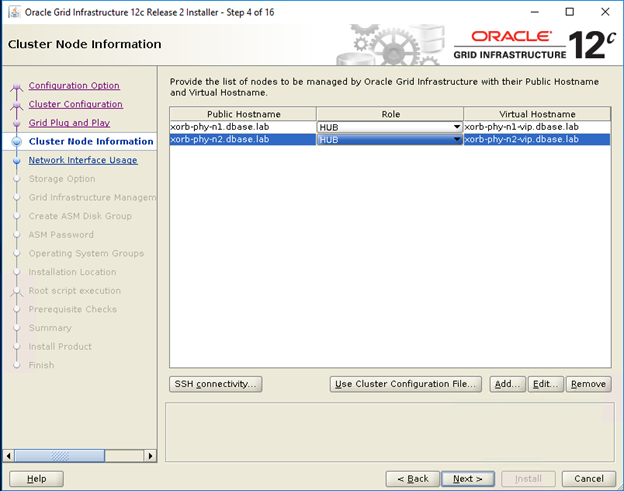Click the Prerequisite Checks step label

(73, 310)
